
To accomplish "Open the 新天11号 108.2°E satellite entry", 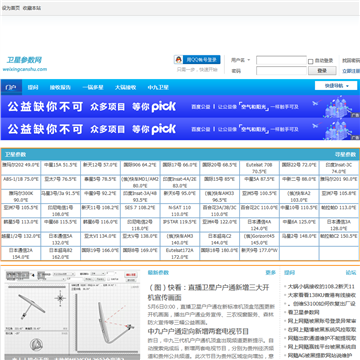I will [100, 207].
